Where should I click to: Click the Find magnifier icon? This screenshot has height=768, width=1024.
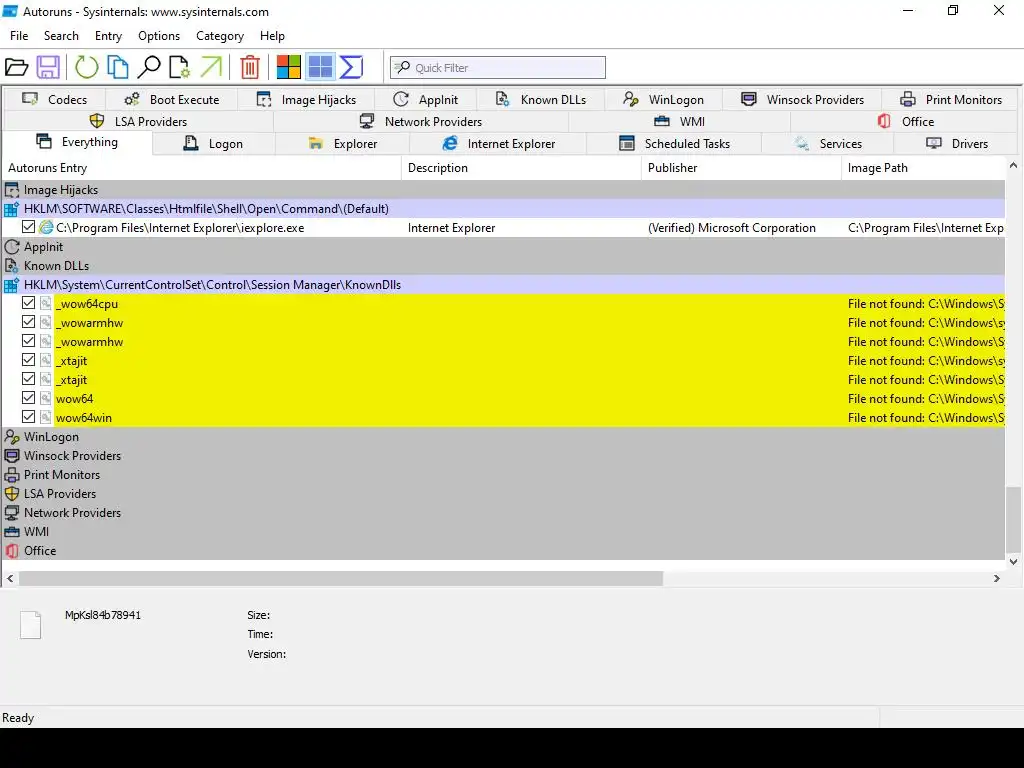coord(150,67)
